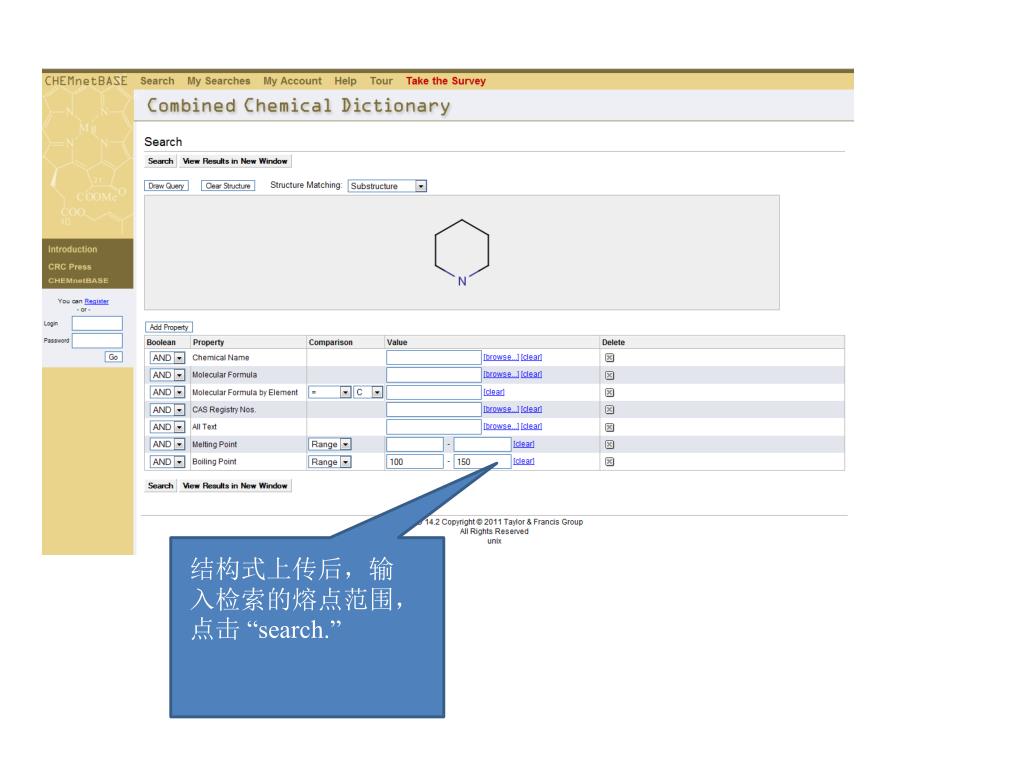Delete the CAS Registry Nos. row
The image size is (1024, 768).
click(609, 409)
